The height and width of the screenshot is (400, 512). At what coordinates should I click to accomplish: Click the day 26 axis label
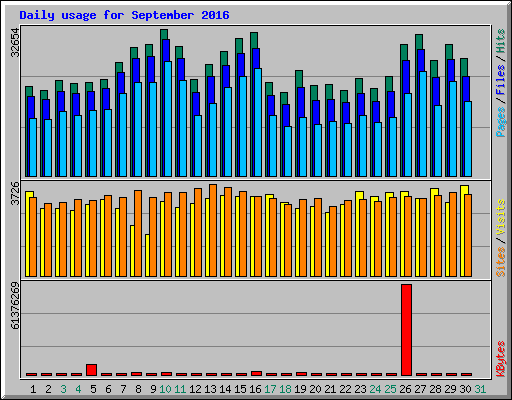405,389
